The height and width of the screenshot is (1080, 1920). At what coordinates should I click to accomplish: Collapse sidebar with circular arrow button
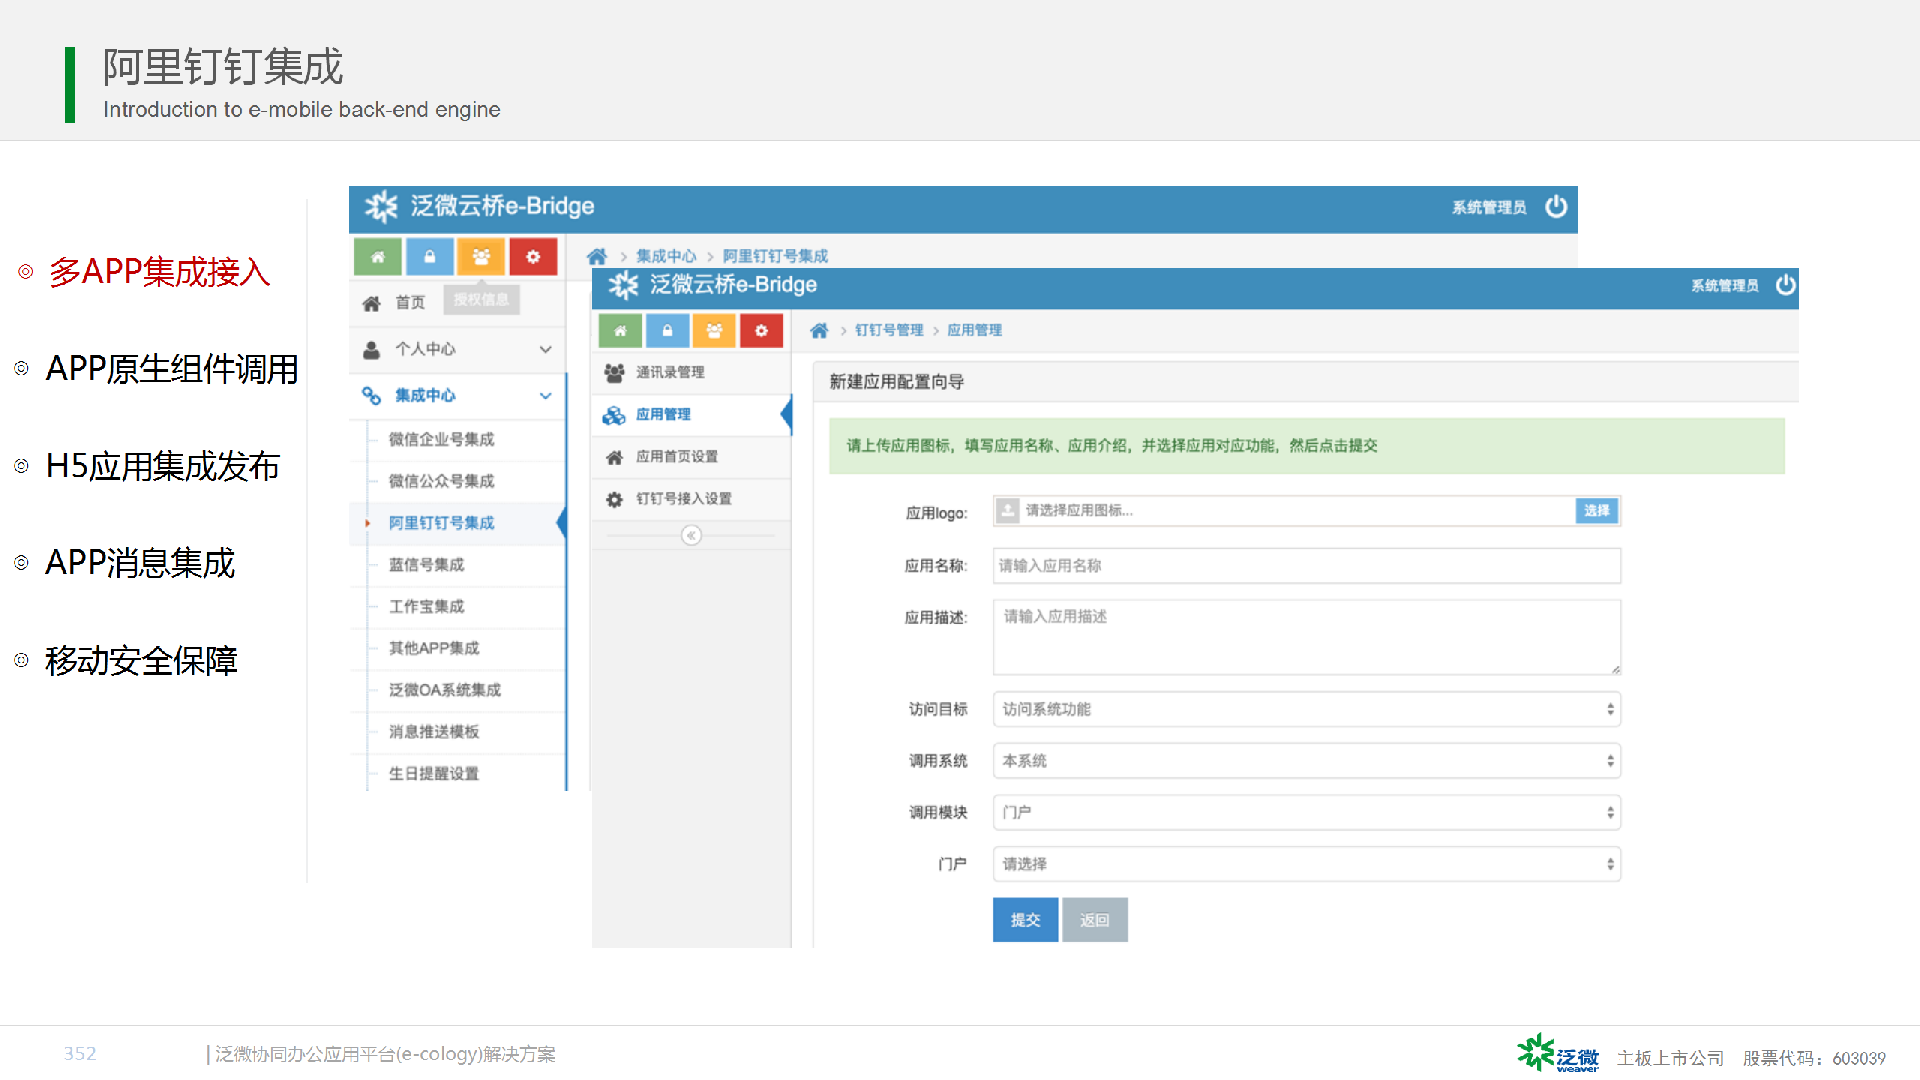tap(691, 535)
